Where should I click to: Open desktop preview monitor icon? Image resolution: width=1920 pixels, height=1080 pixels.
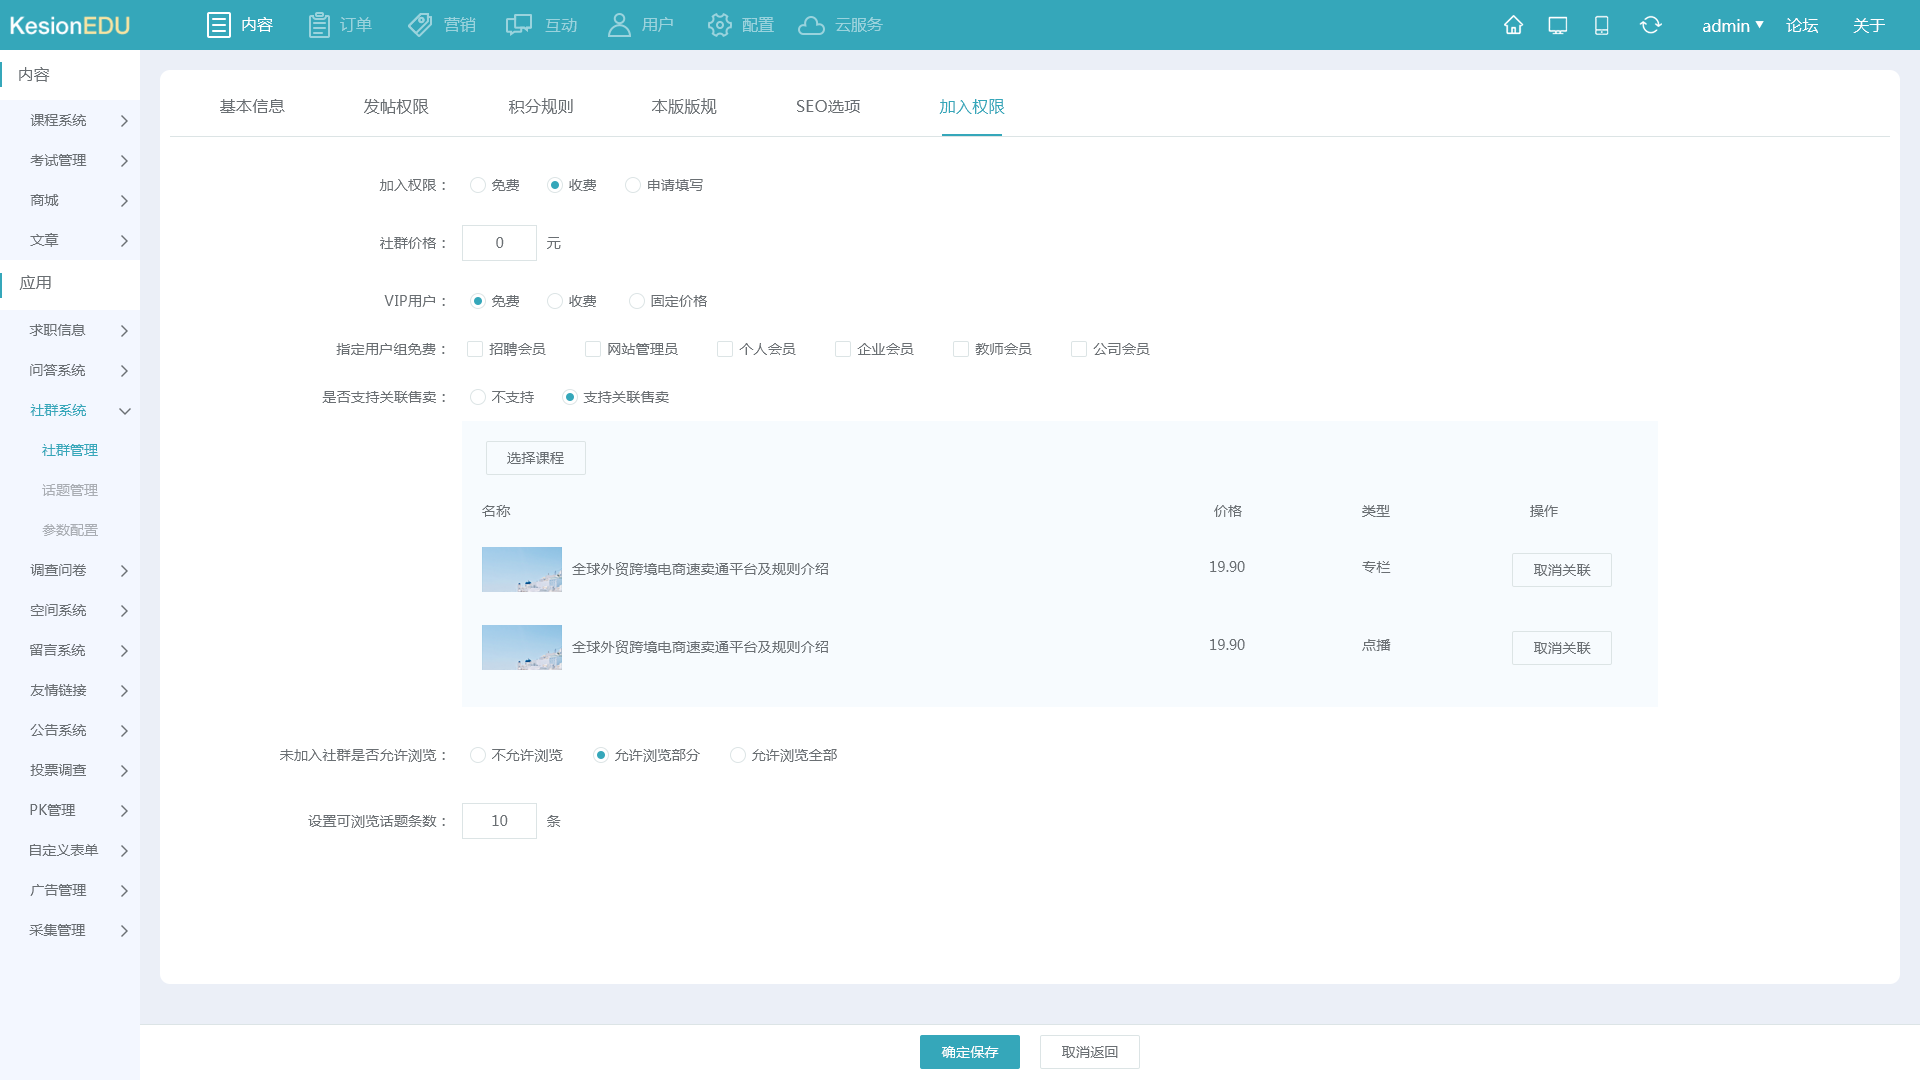[x=1557, y=25]
